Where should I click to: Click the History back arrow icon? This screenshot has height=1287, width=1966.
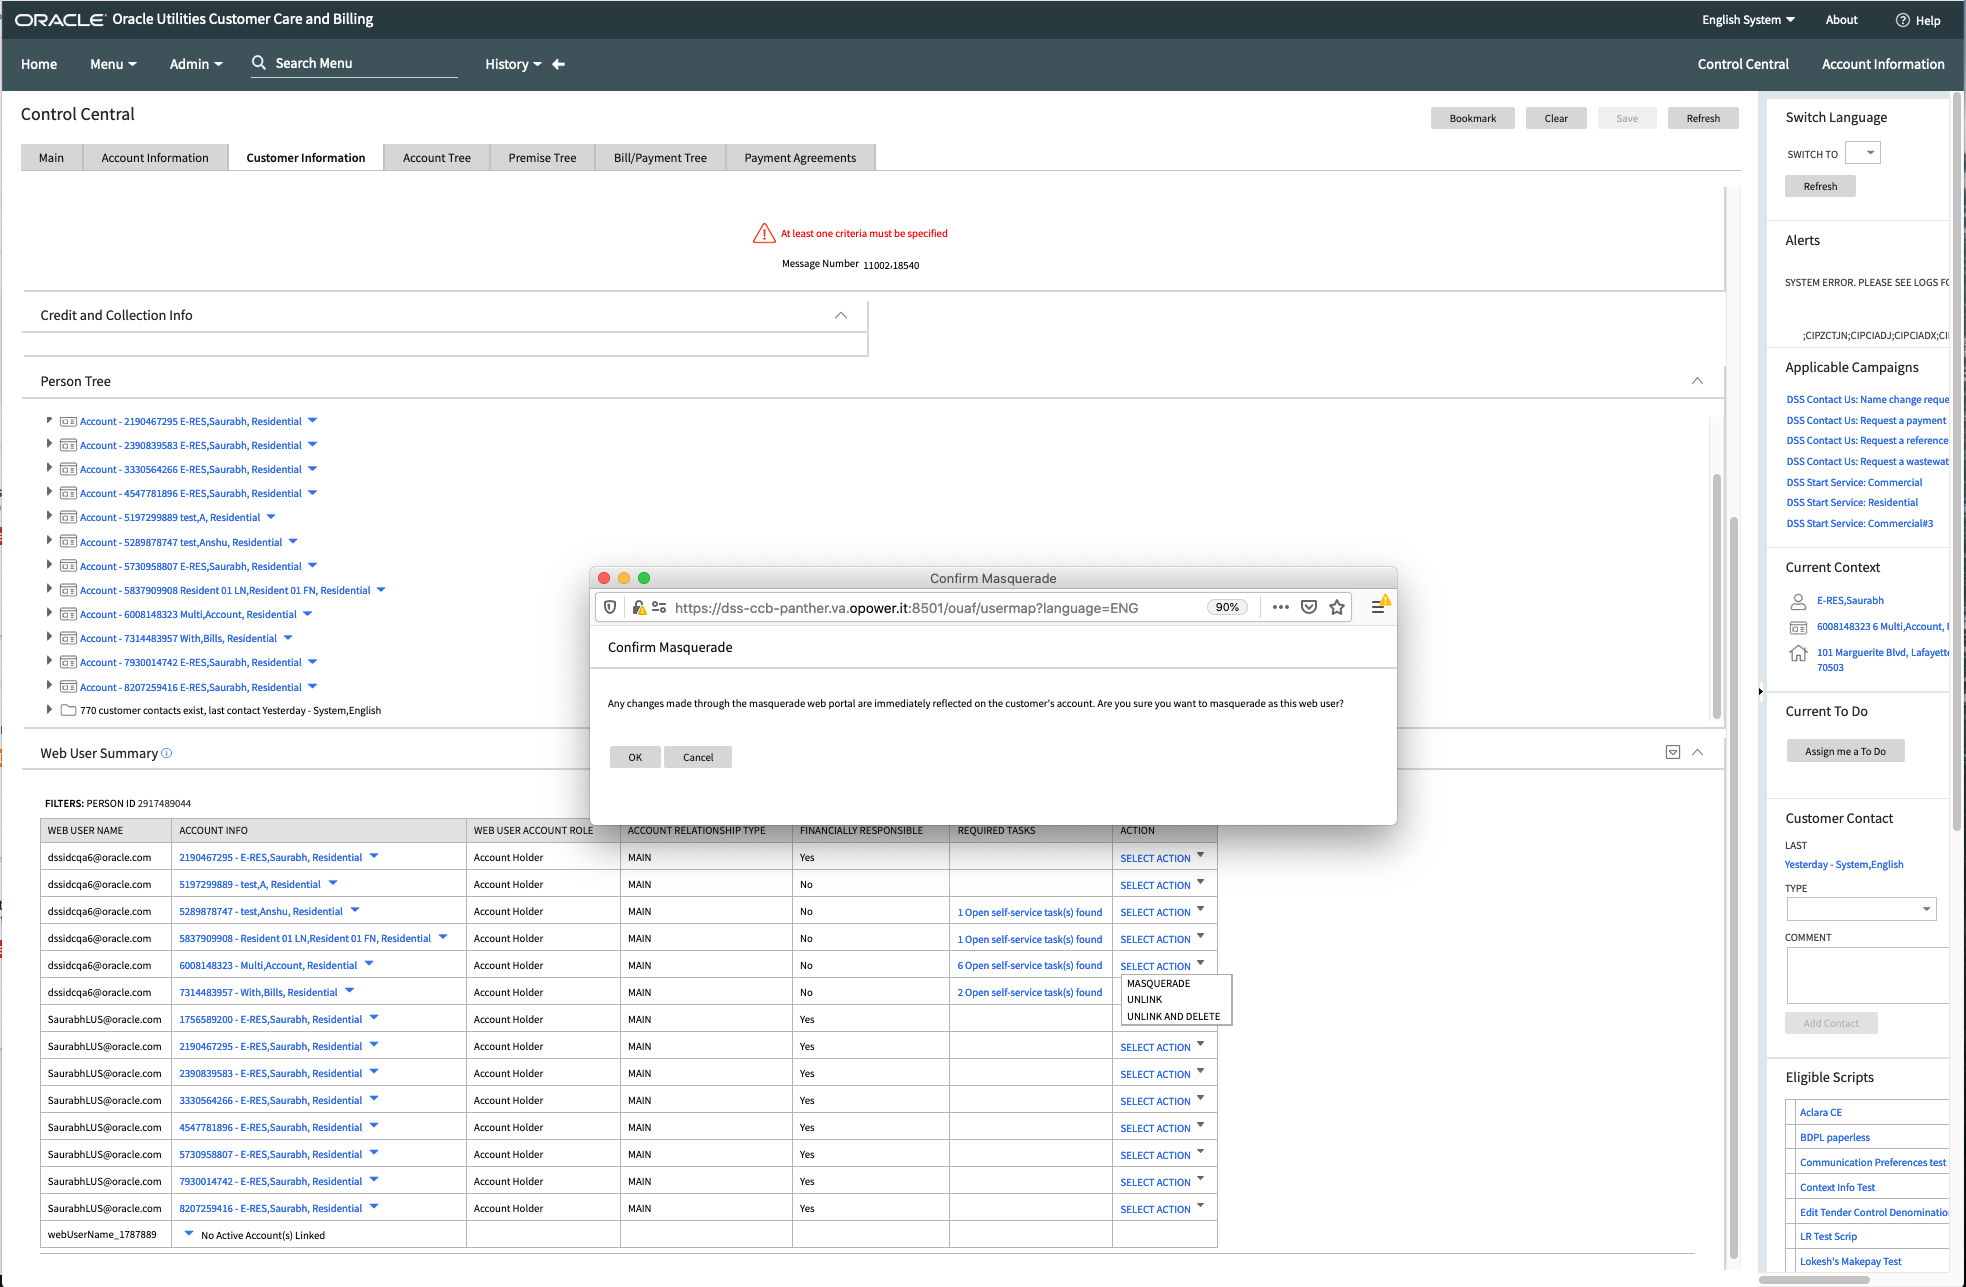(x=559, y=64)
